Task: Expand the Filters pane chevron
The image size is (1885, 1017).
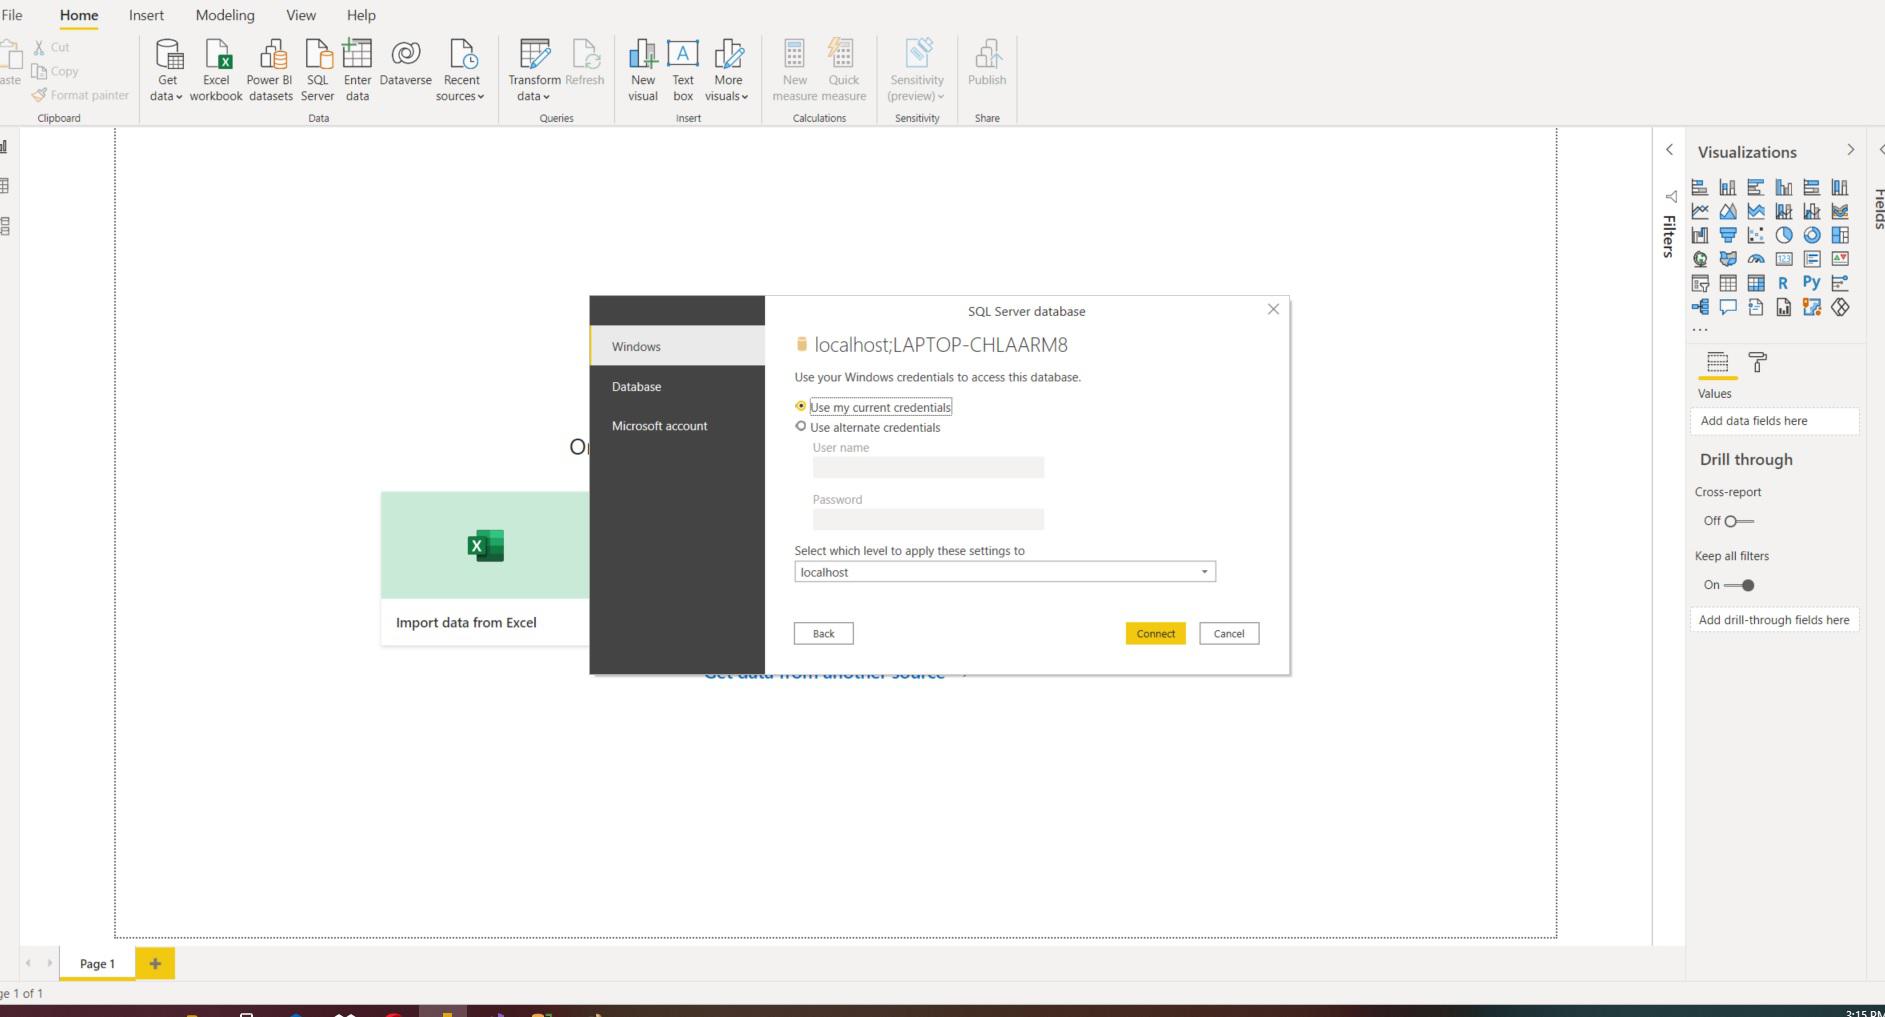Action: (x=1669, y=150)
